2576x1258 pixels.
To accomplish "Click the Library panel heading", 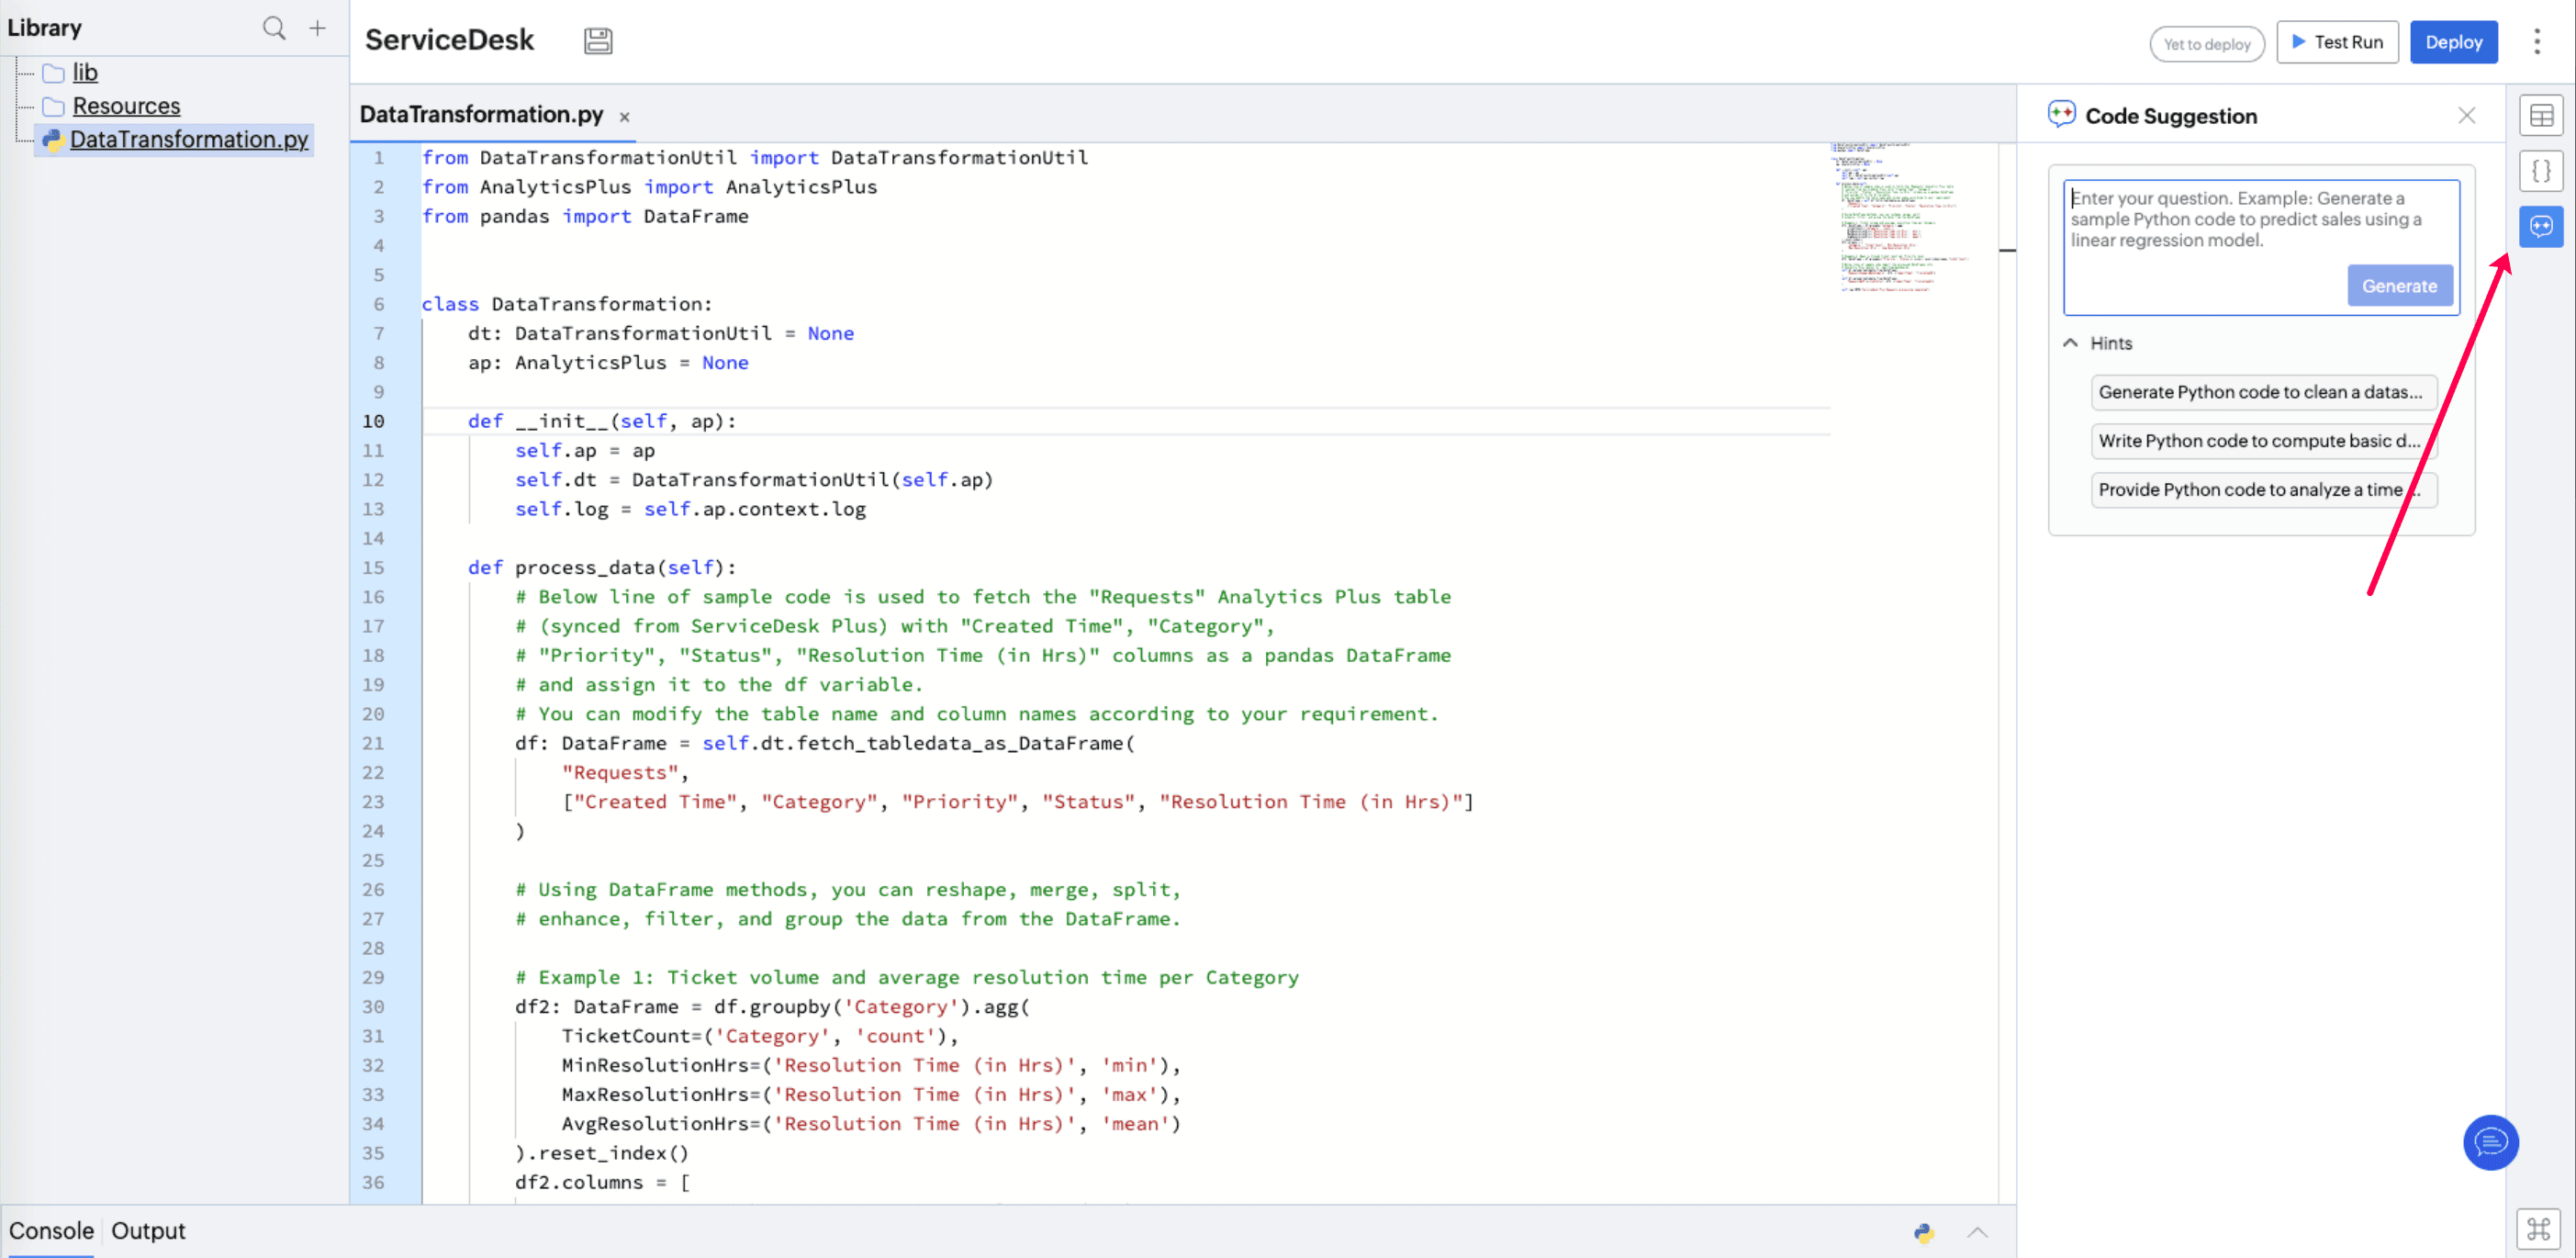I will tap(44, 28).
